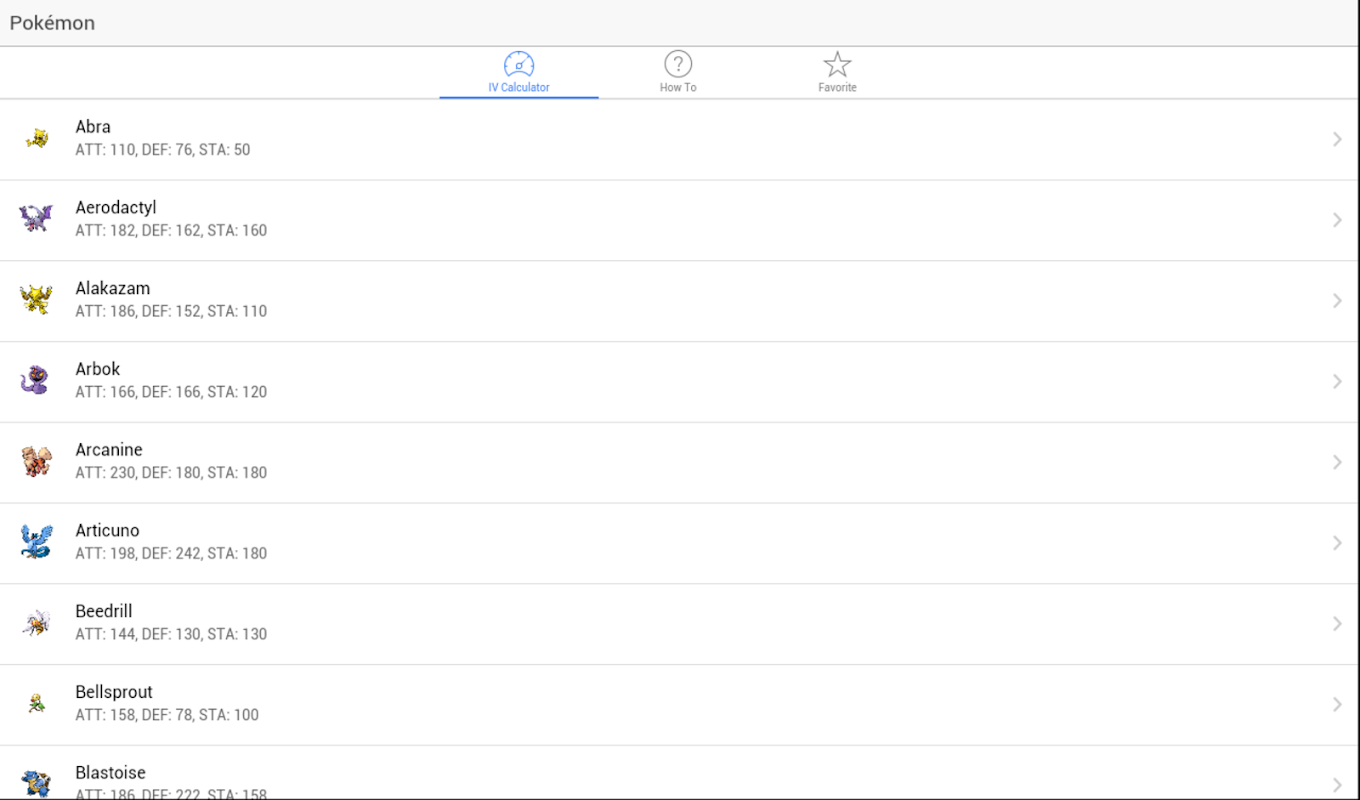Click the Bellsprout sprite icon
Screen dimensions: 1360x800
(36, 704)
